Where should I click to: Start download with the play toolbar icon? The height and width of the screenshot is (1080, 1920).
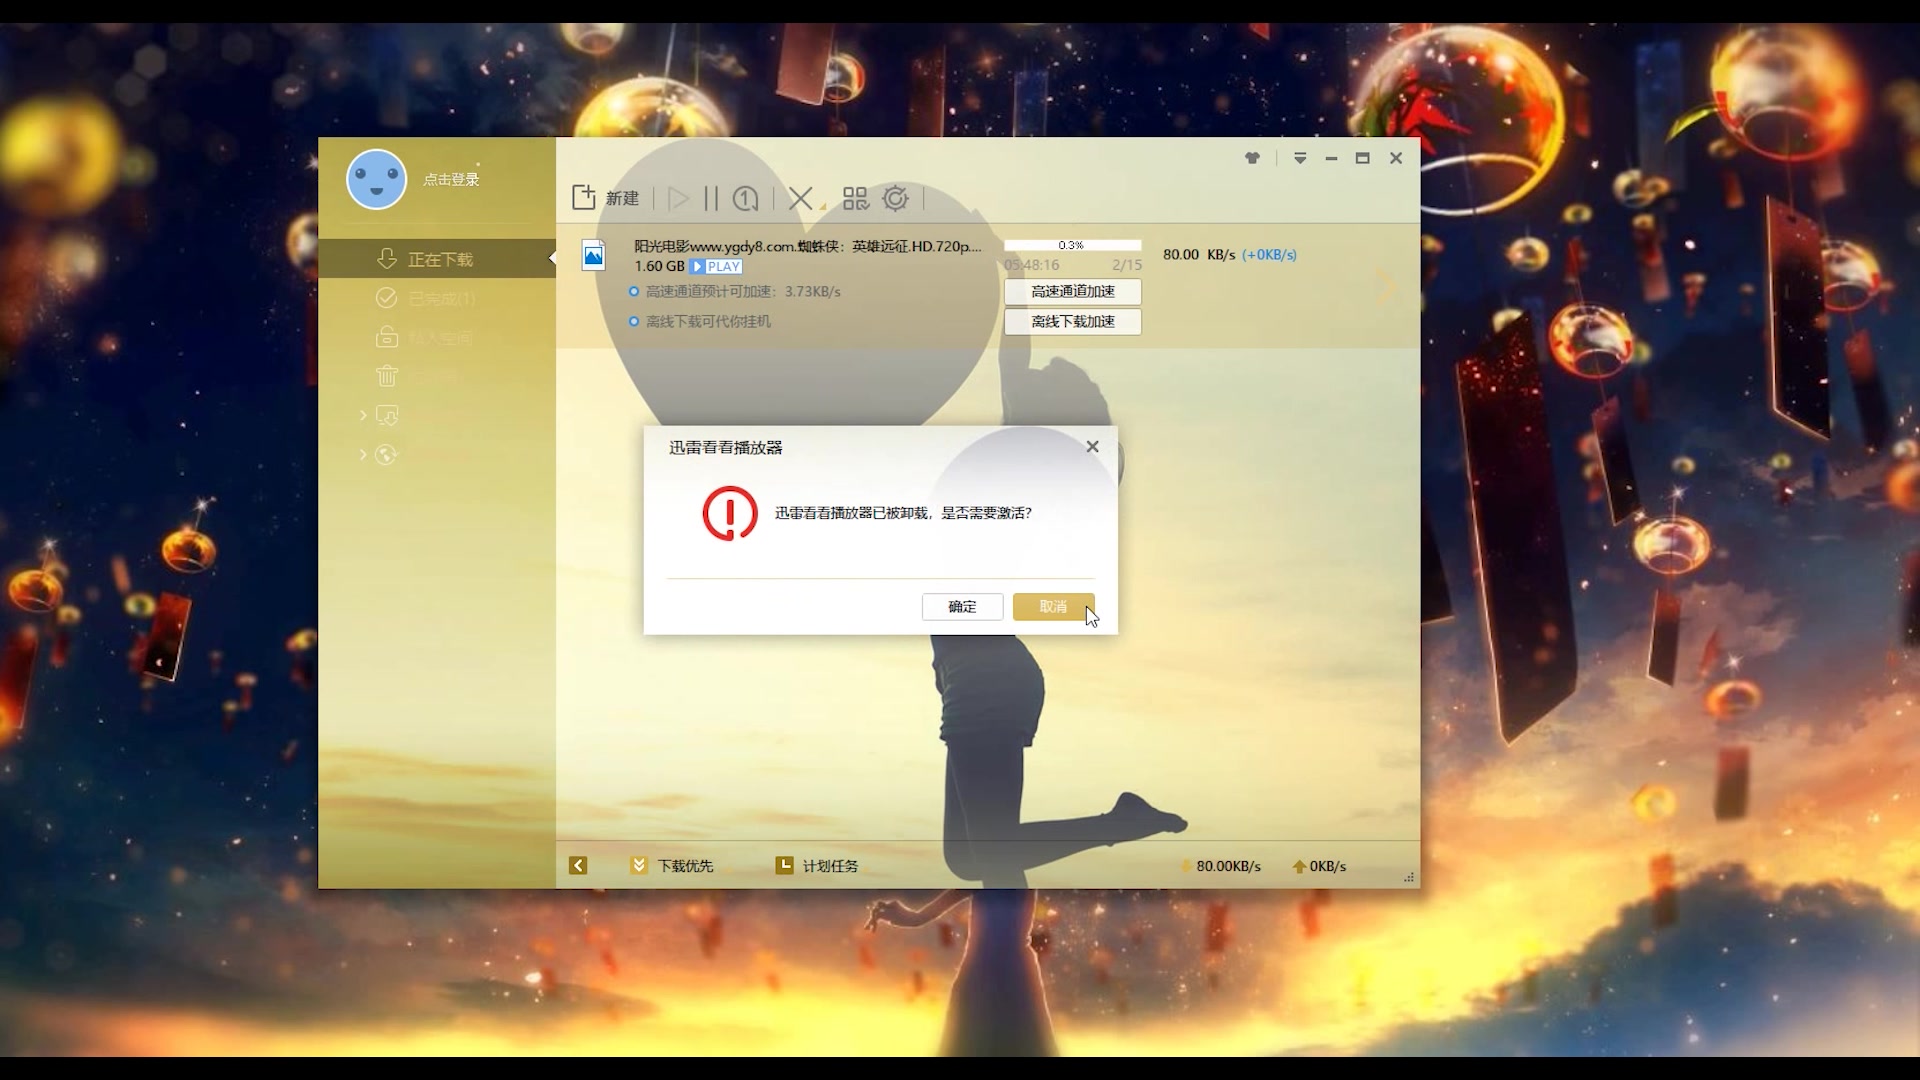coord(679,198)
